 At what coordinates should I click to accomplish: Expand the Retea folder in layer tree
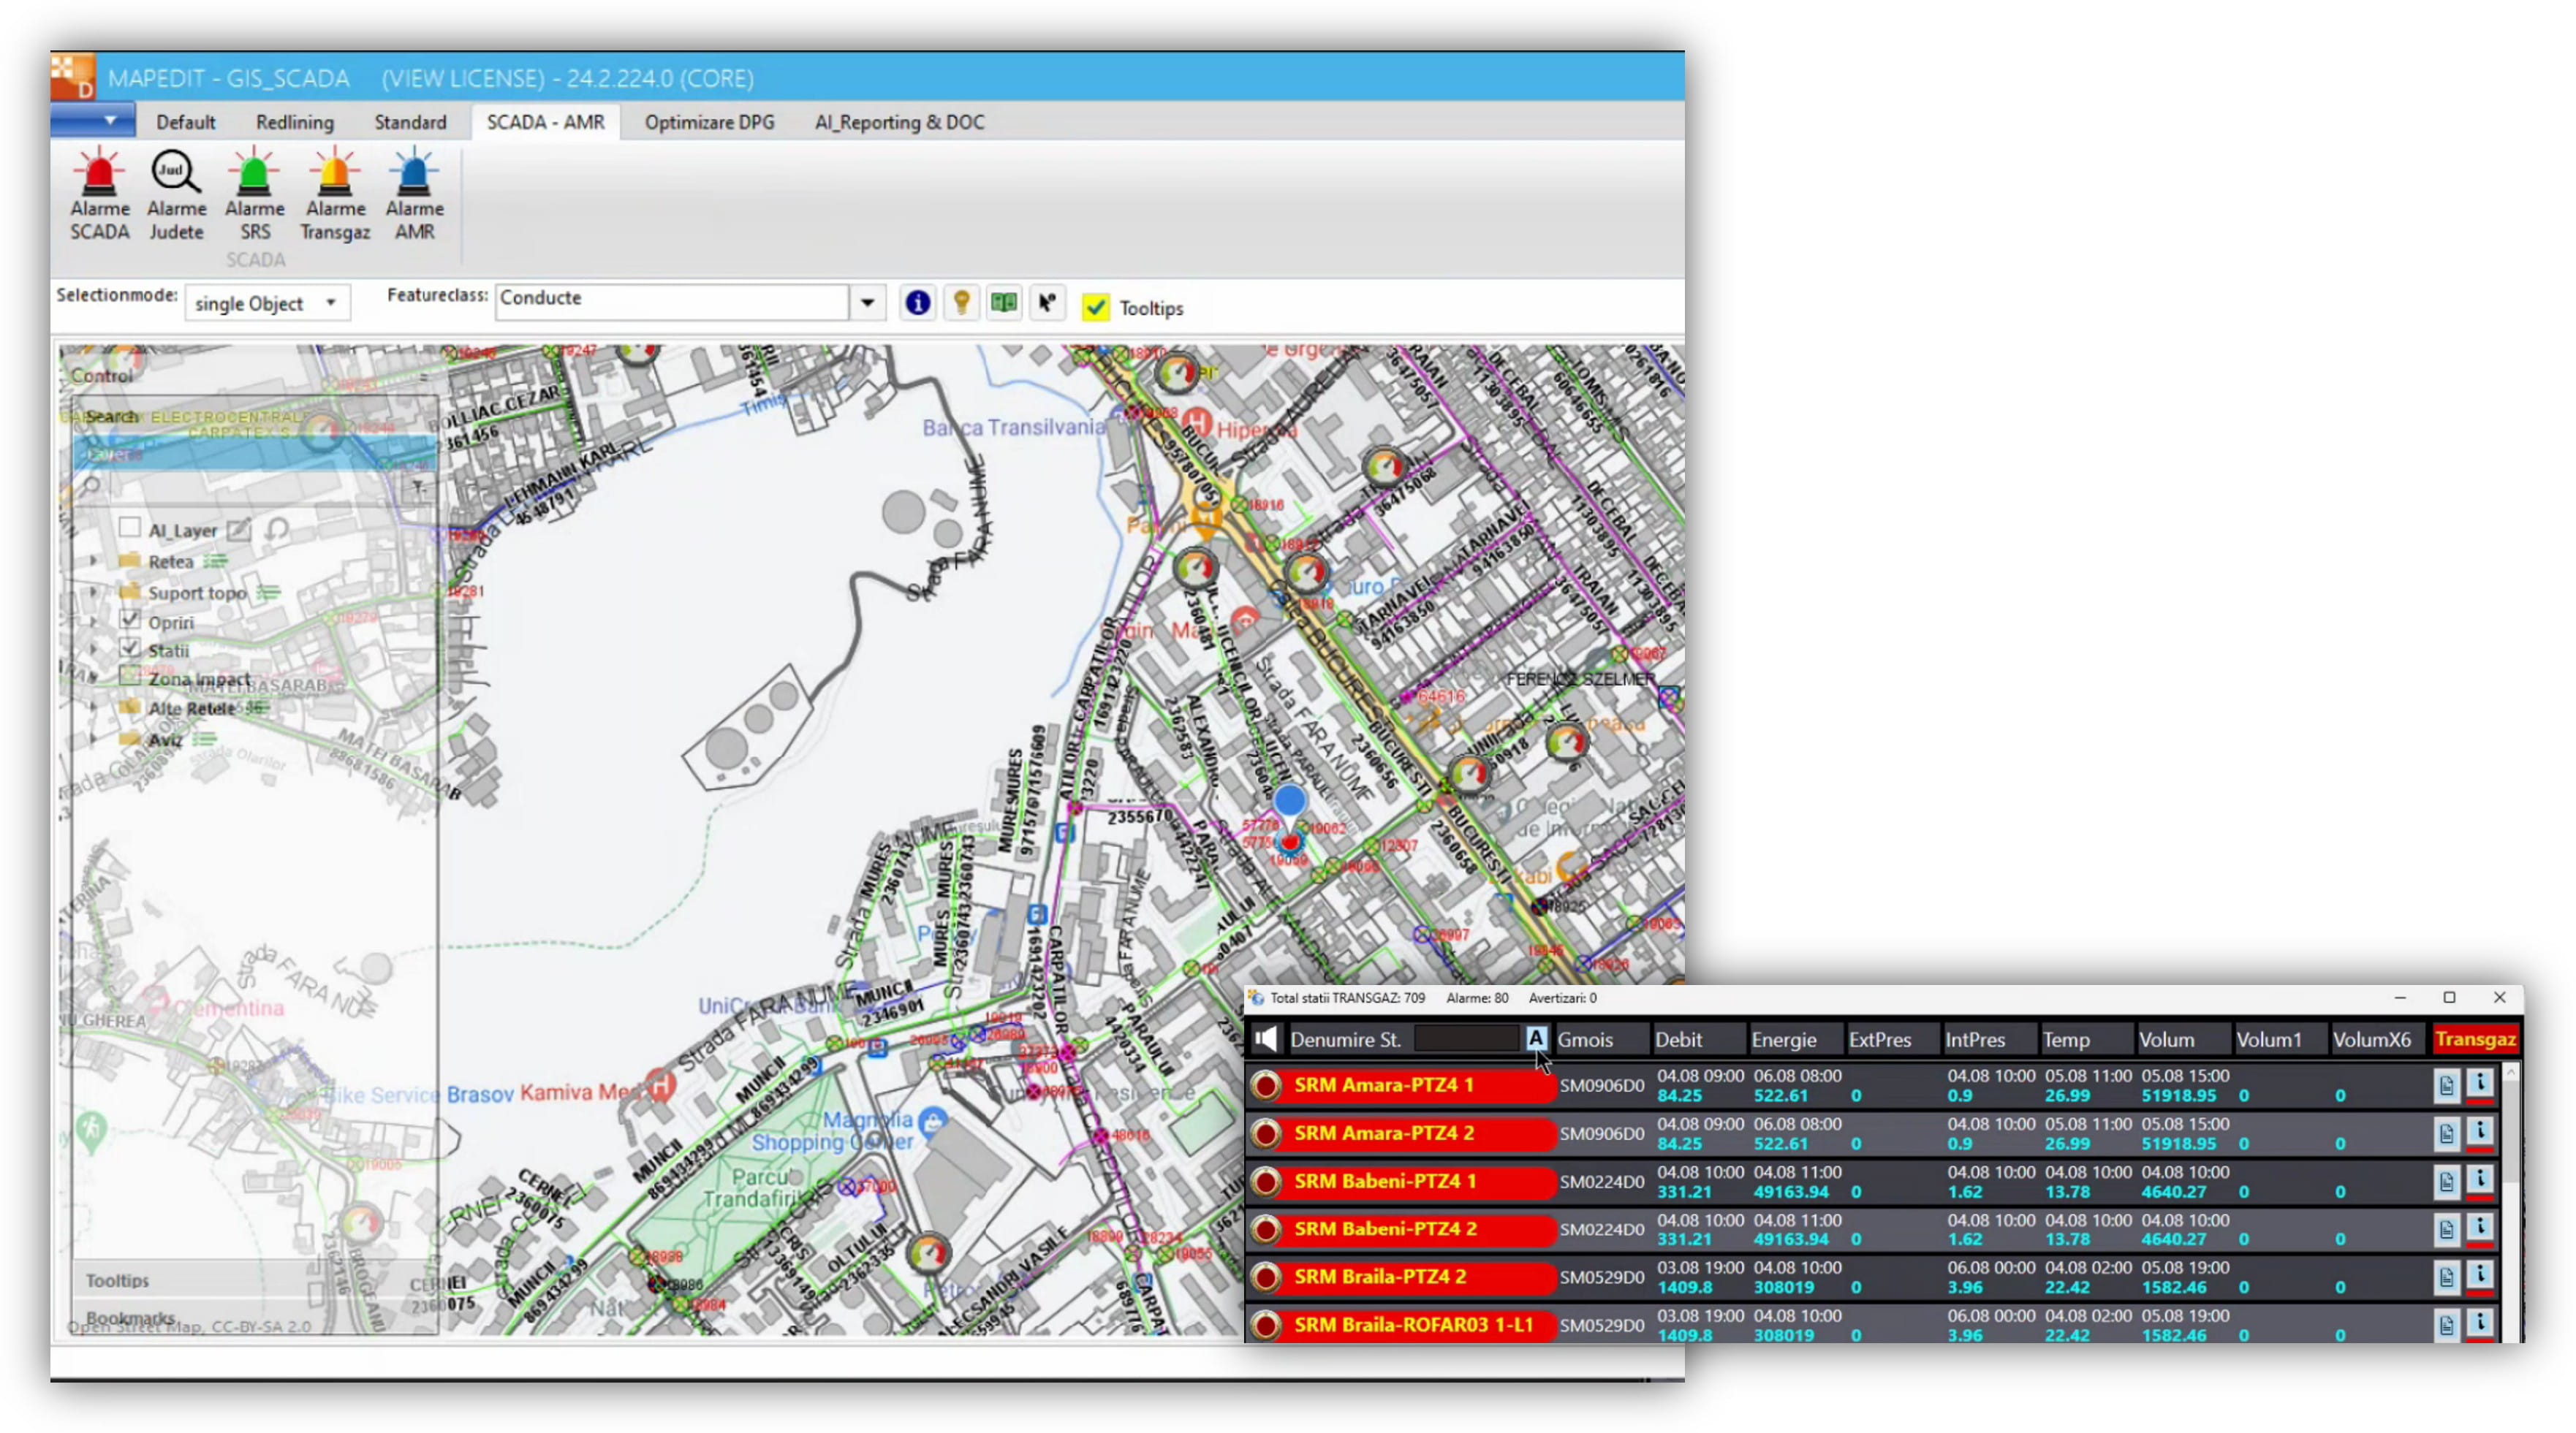tap(93, 561)
